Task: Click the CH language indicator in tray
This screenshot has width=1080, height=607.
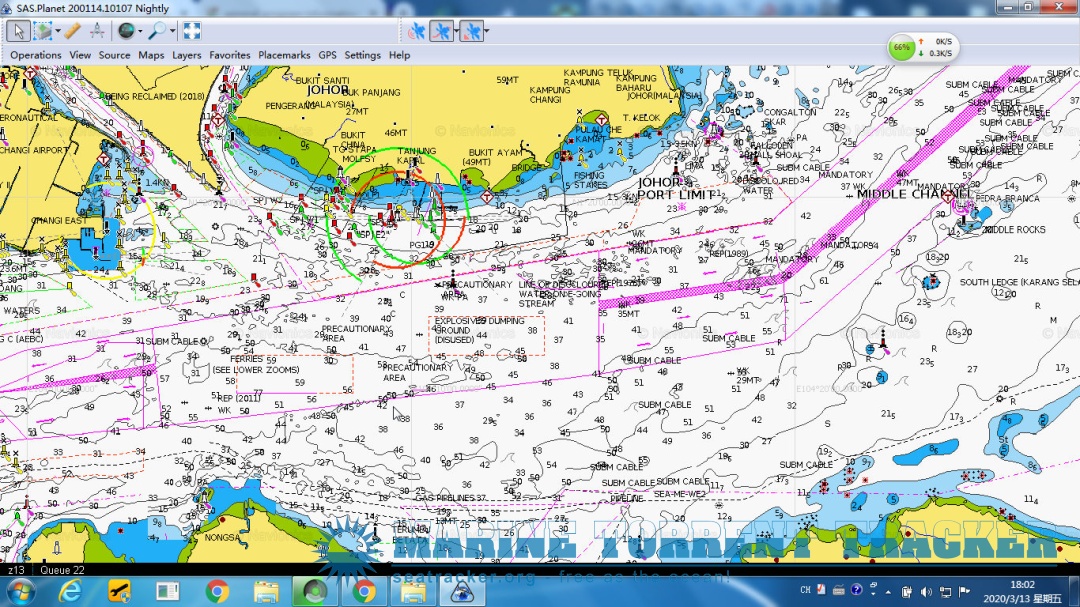Action: click(x=805, y=590)
